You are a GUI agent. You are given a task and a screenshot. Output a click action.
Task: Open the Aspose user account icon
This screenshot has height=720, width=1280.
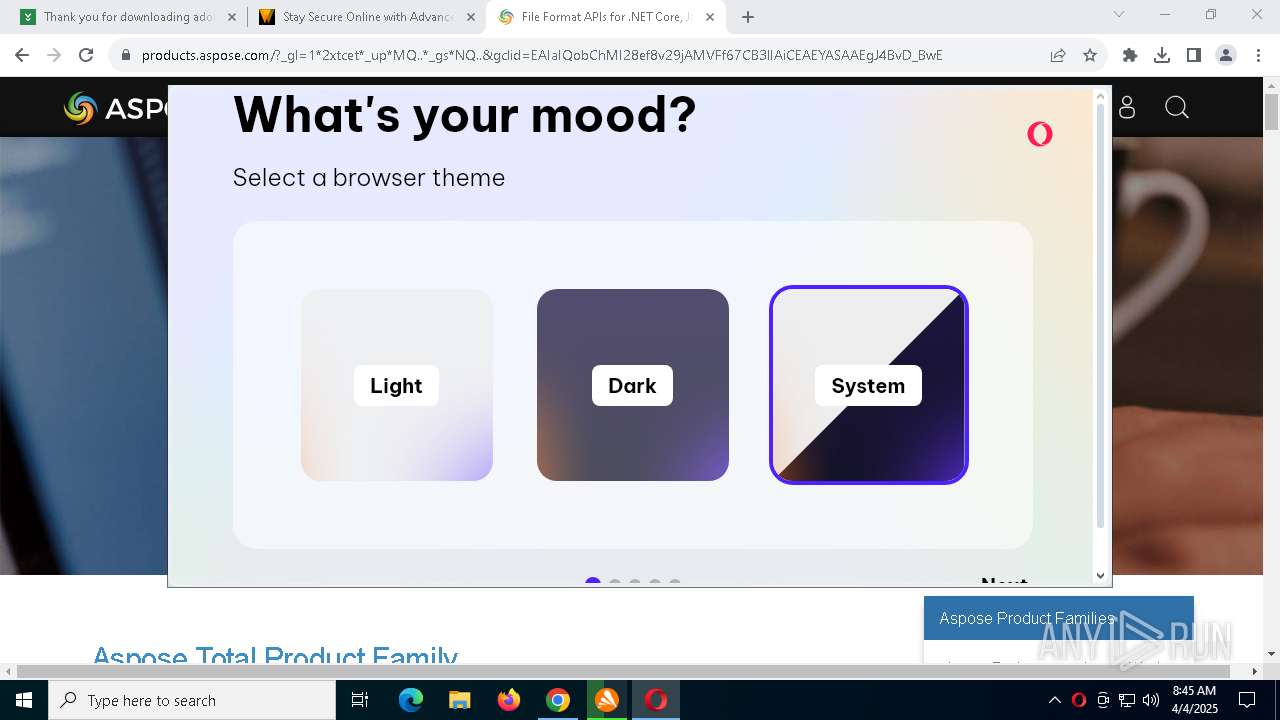1127,108
